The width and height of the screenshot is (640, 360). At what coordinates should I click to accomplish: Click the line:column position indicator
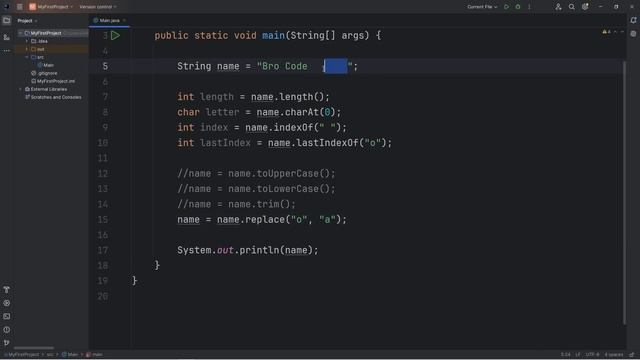click(x=565, y=355)
